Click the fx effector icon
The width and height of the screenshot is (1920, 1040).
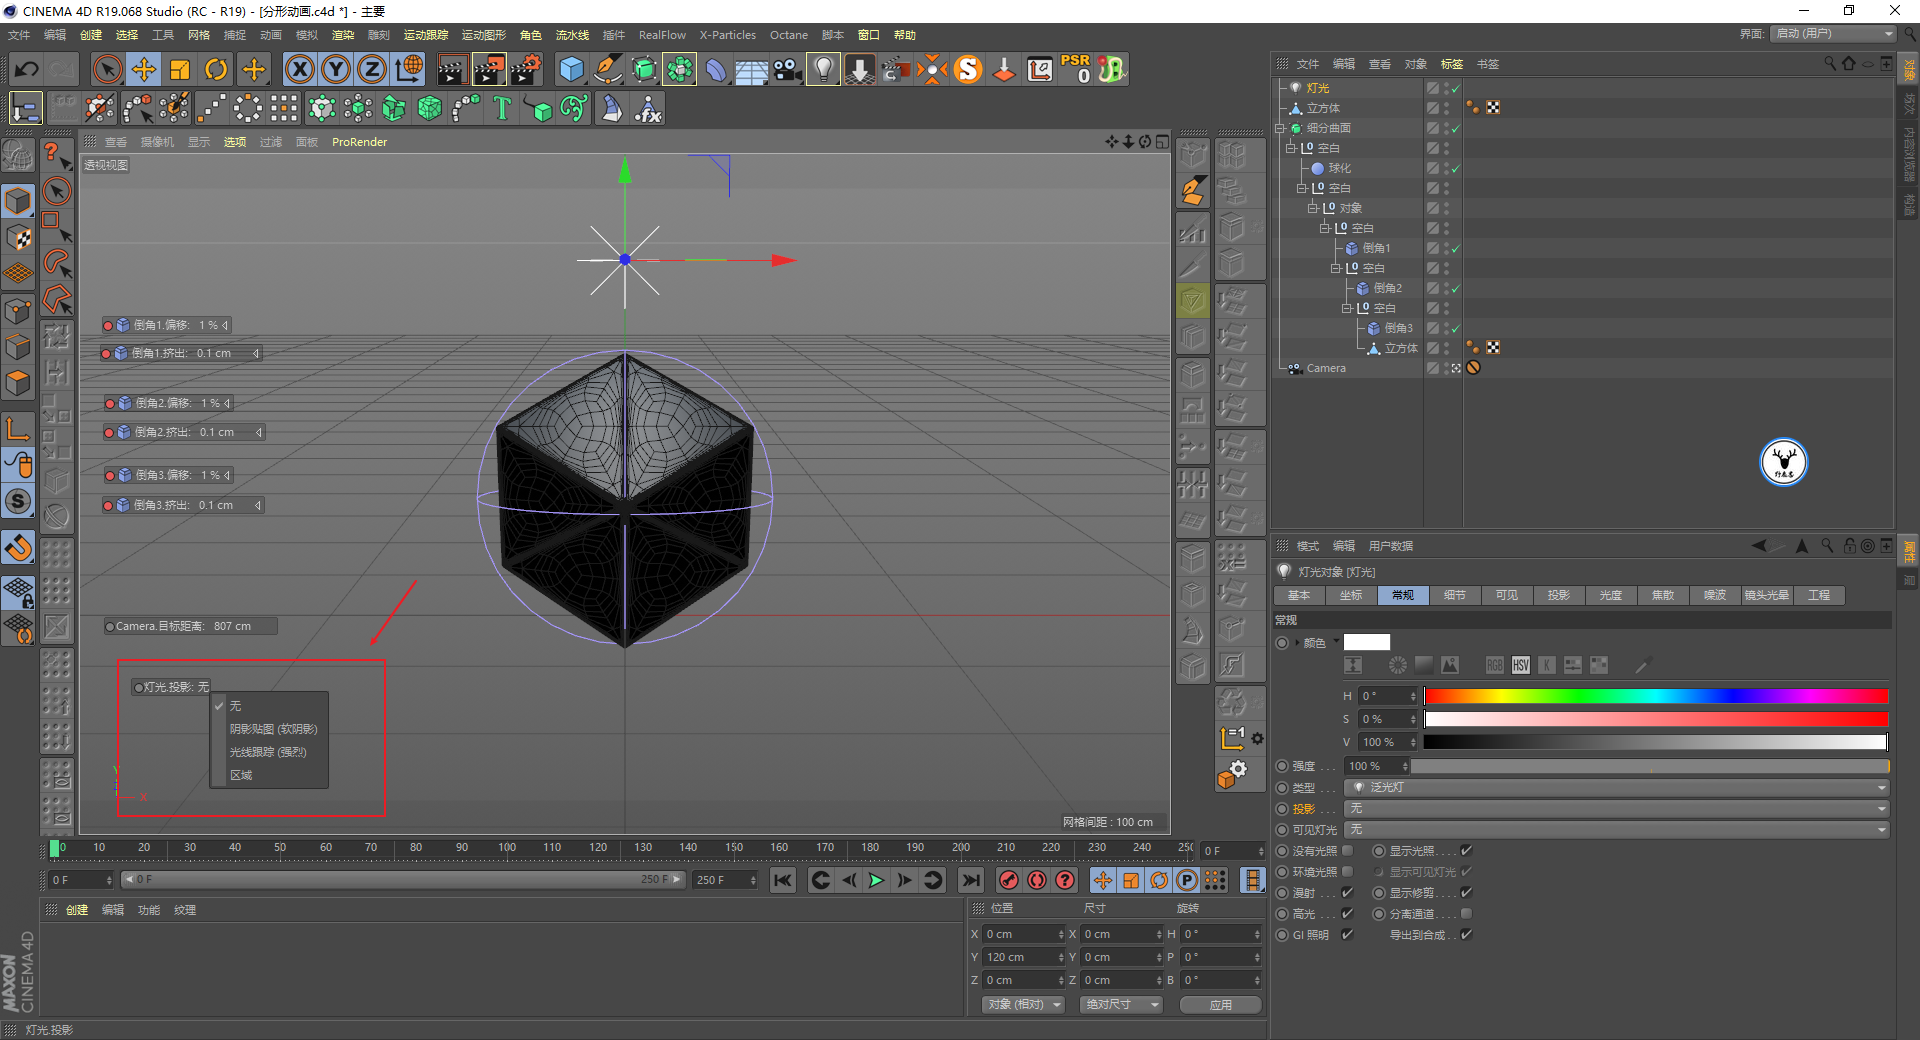coord(648,108)
